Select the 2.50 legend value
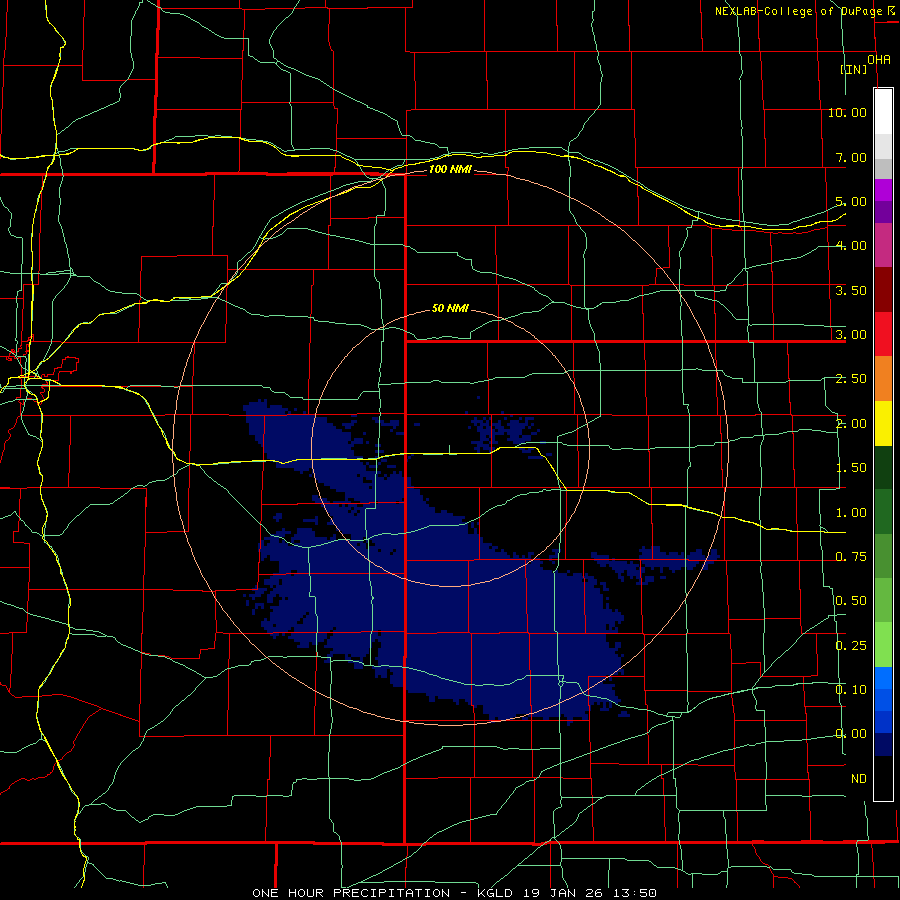The width and height of the screenshot is (900, 900). [x=851, y=379]
